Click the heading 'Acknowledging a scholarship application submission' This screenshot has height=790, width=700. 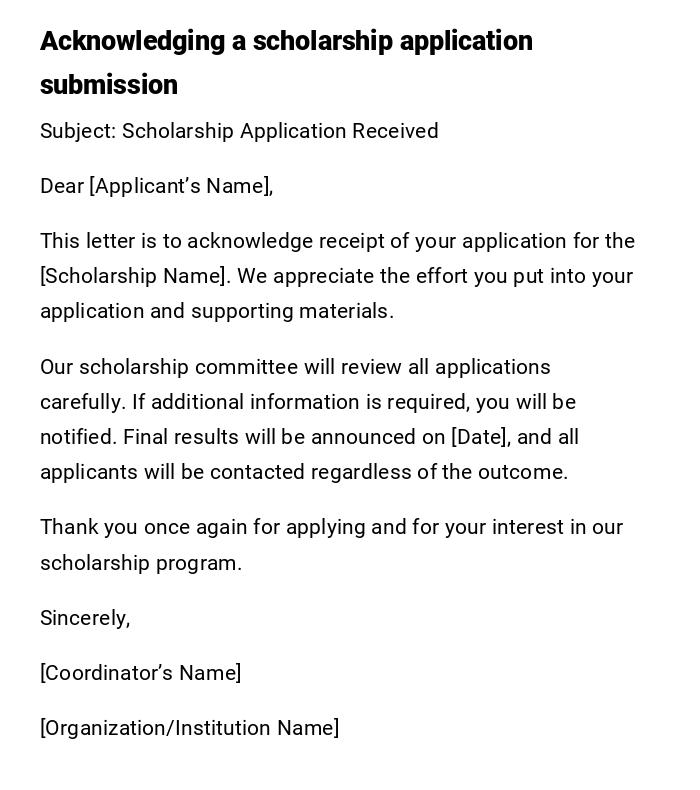pos(286,42)
